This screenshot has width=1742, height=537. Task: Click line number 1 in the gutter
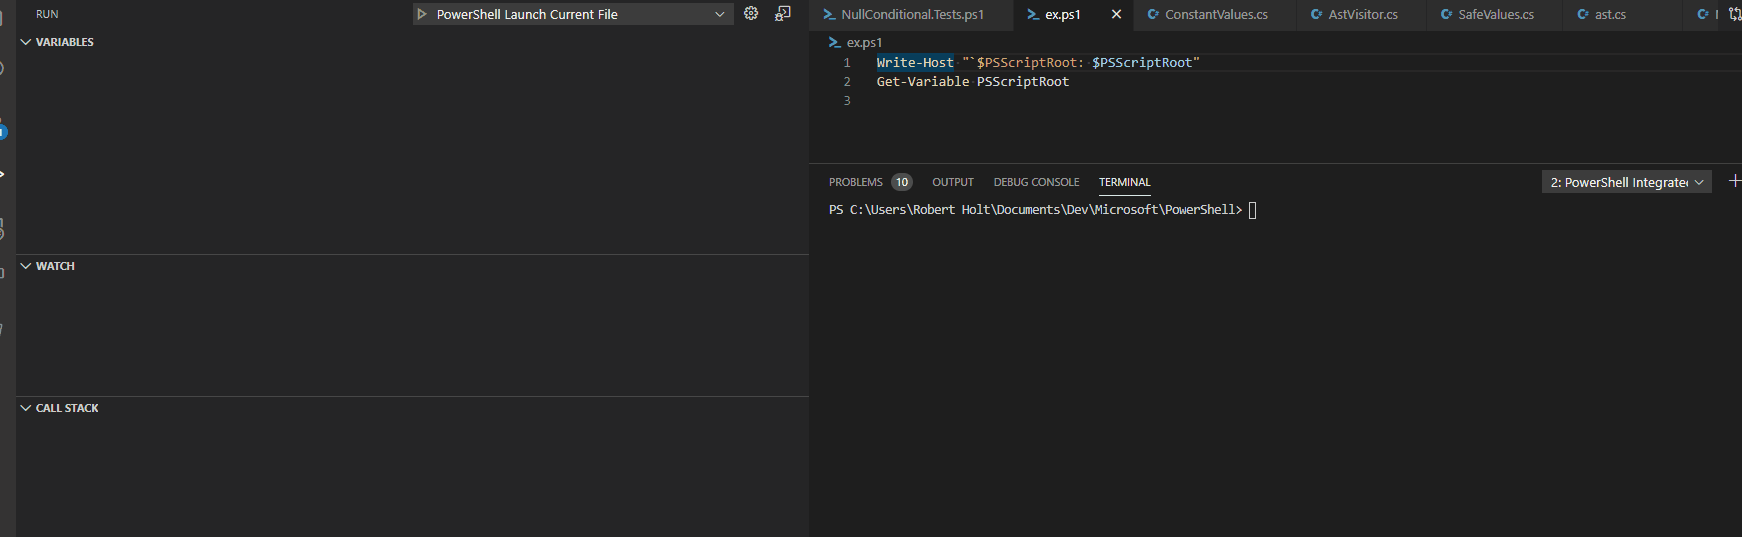[x=847, y=62]
